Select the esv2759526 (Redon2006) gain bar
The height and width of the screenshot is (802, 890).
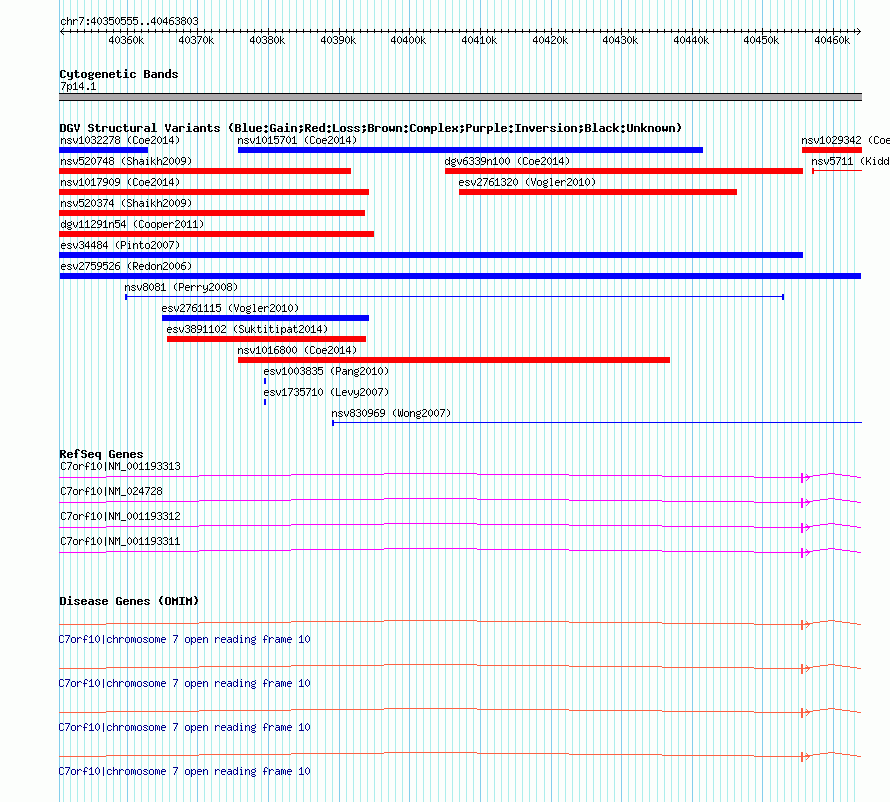(x=460, y=276)
